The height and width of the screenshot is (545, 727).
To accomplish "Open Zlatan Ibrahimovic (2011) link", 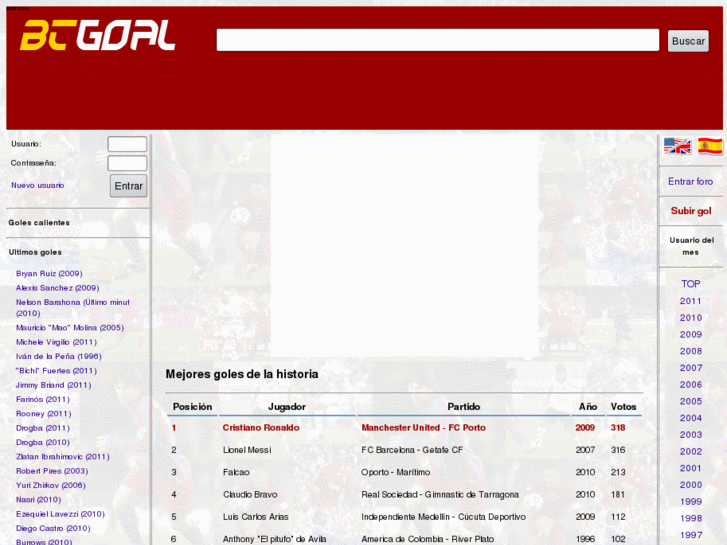I will point(63,457).
